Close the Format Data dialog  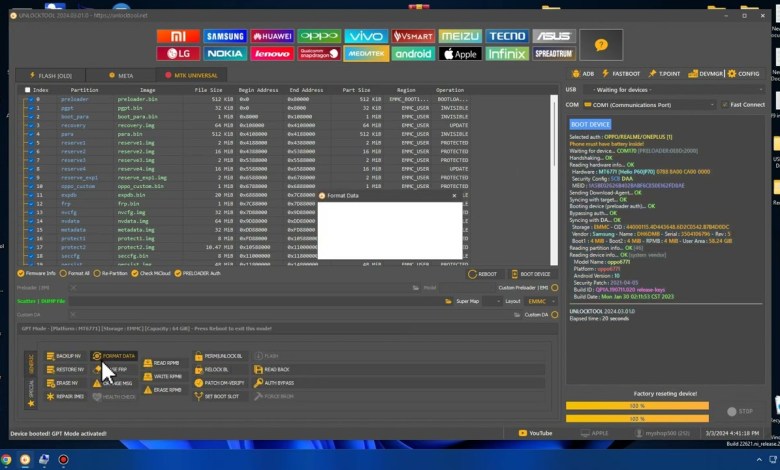point(454,196)
